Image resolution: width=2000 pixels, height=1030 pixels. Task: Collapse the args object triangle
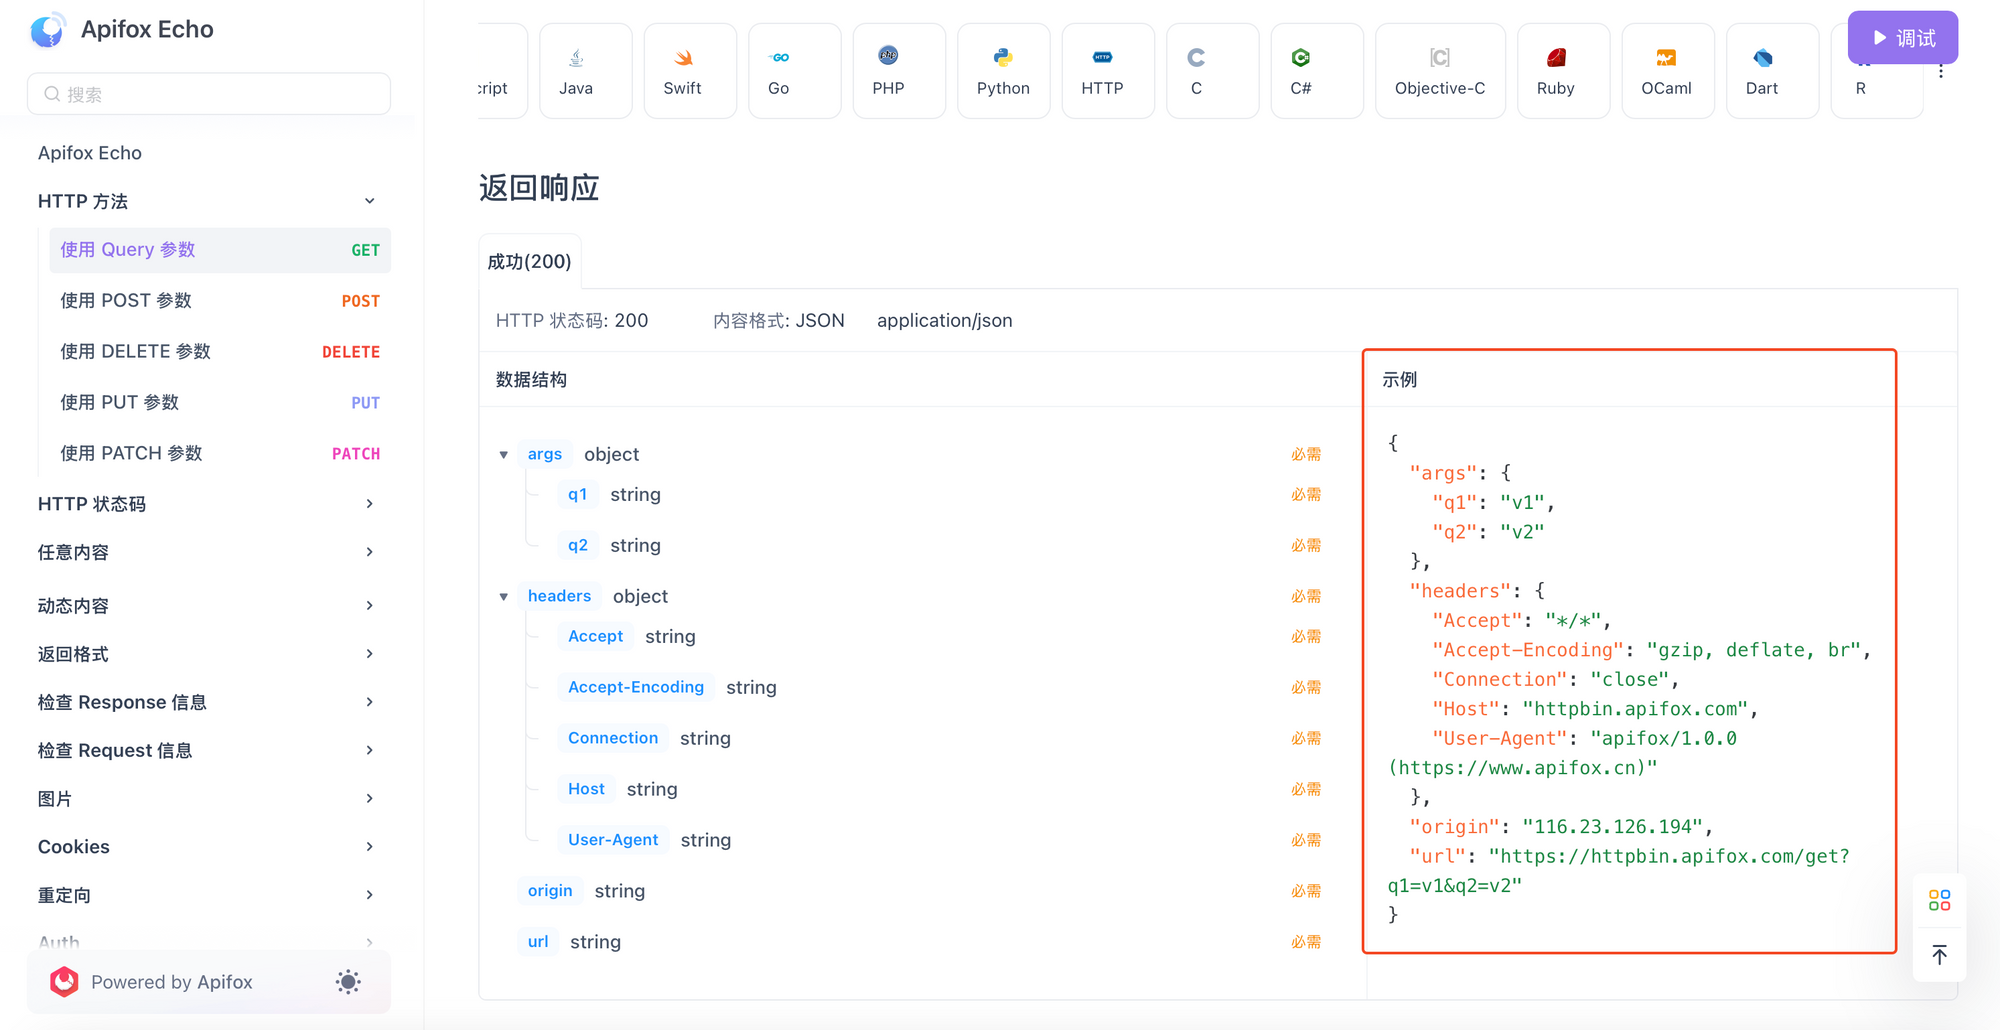tap(504, 455)
